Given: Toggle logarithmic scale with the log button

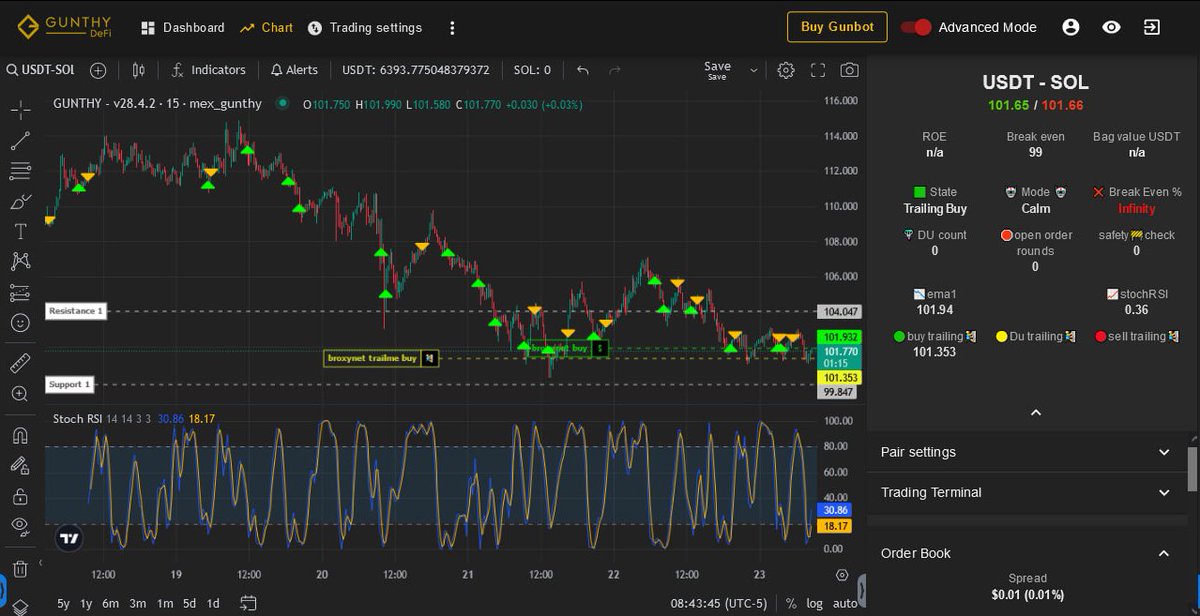Looking at the screenshot, I should 814,603.
